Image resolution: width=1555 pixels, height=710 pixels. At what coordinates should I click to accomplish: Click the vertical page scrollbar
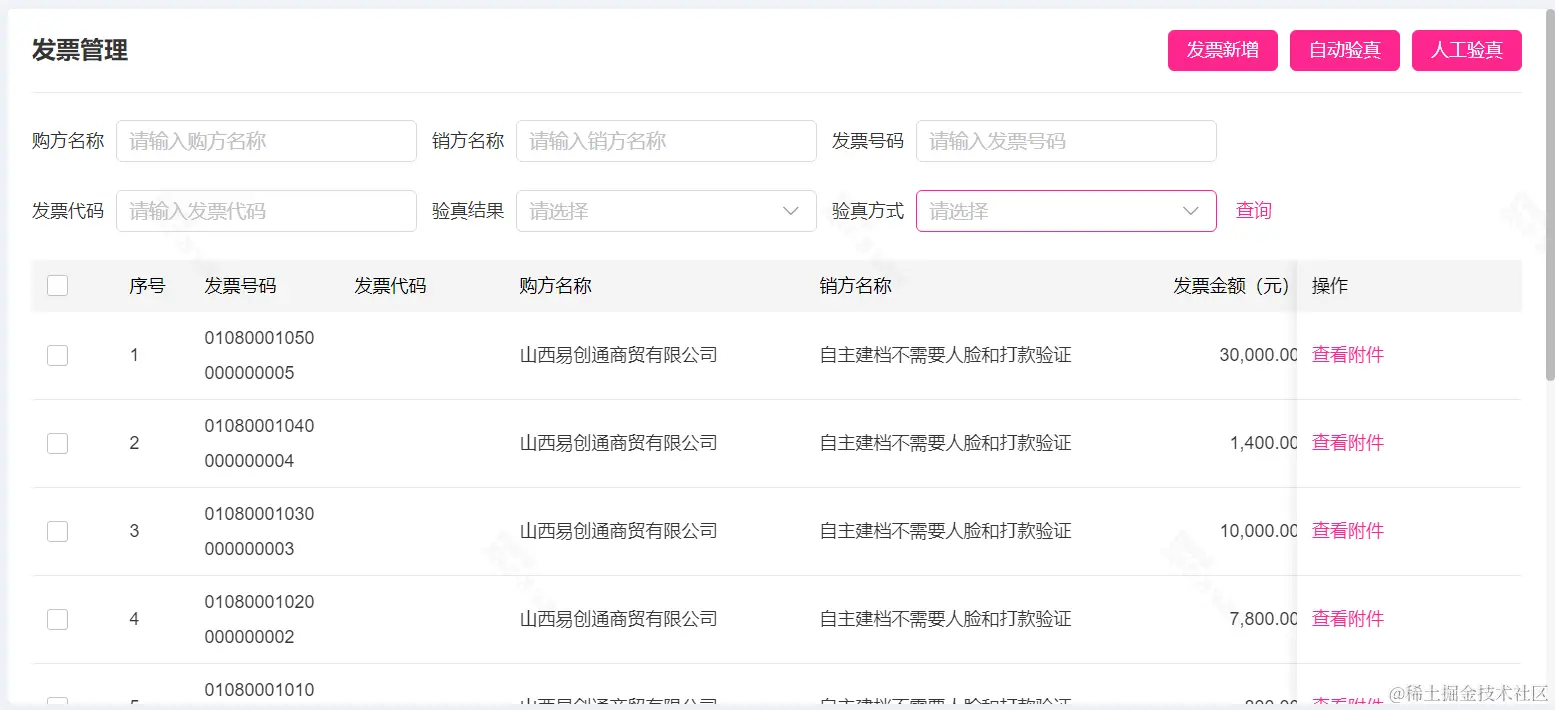1550,195
